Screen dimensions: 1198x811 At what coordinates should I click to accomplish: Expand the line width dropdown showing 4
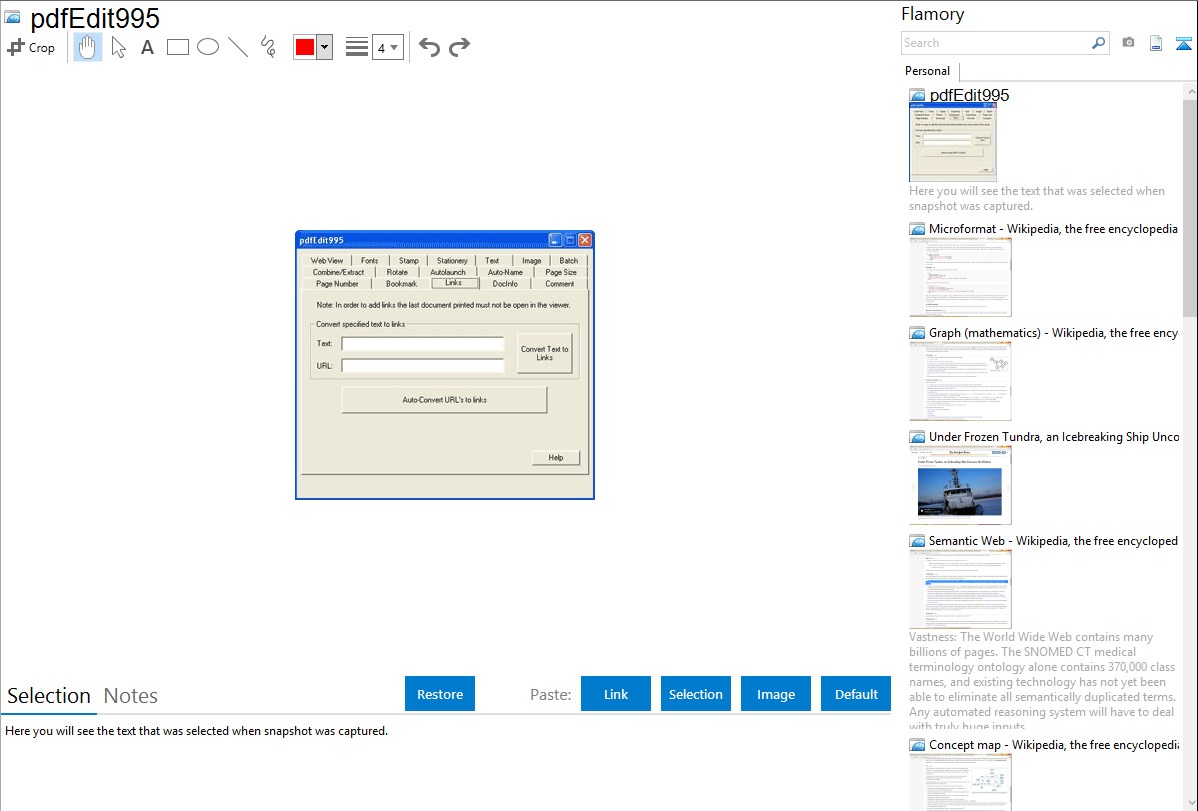(387, 47)
